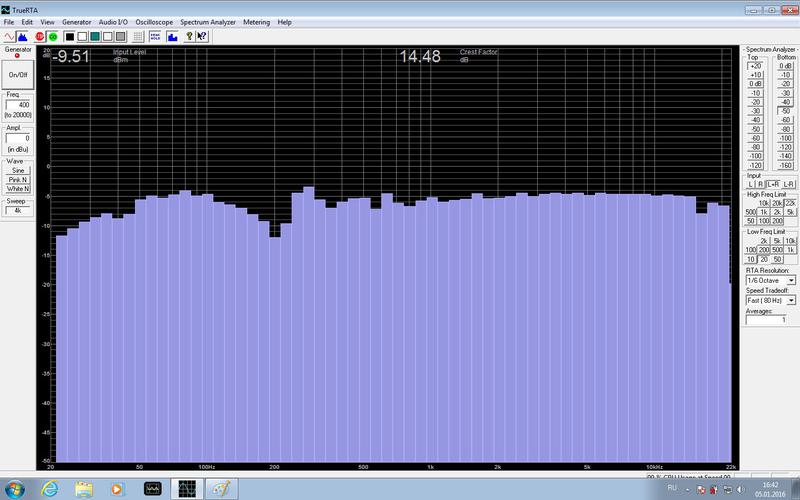
Task: Enable Peak Hold from the toolbar
Action: point(155,37)
